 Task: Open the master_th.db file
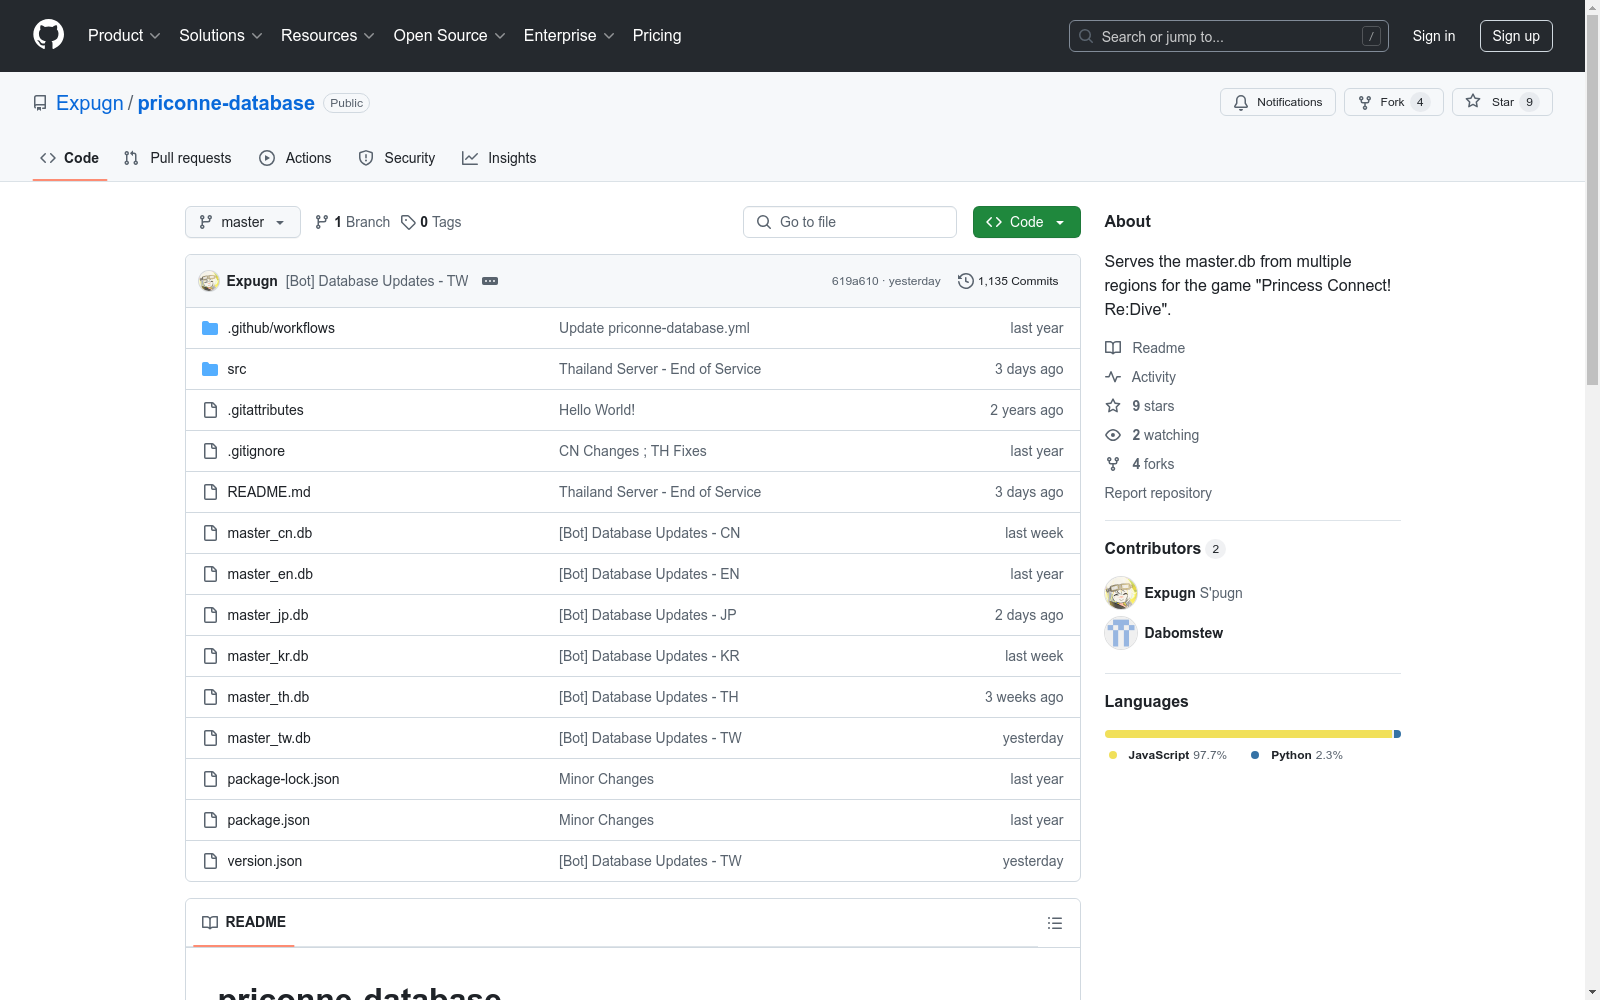point(268,697)
